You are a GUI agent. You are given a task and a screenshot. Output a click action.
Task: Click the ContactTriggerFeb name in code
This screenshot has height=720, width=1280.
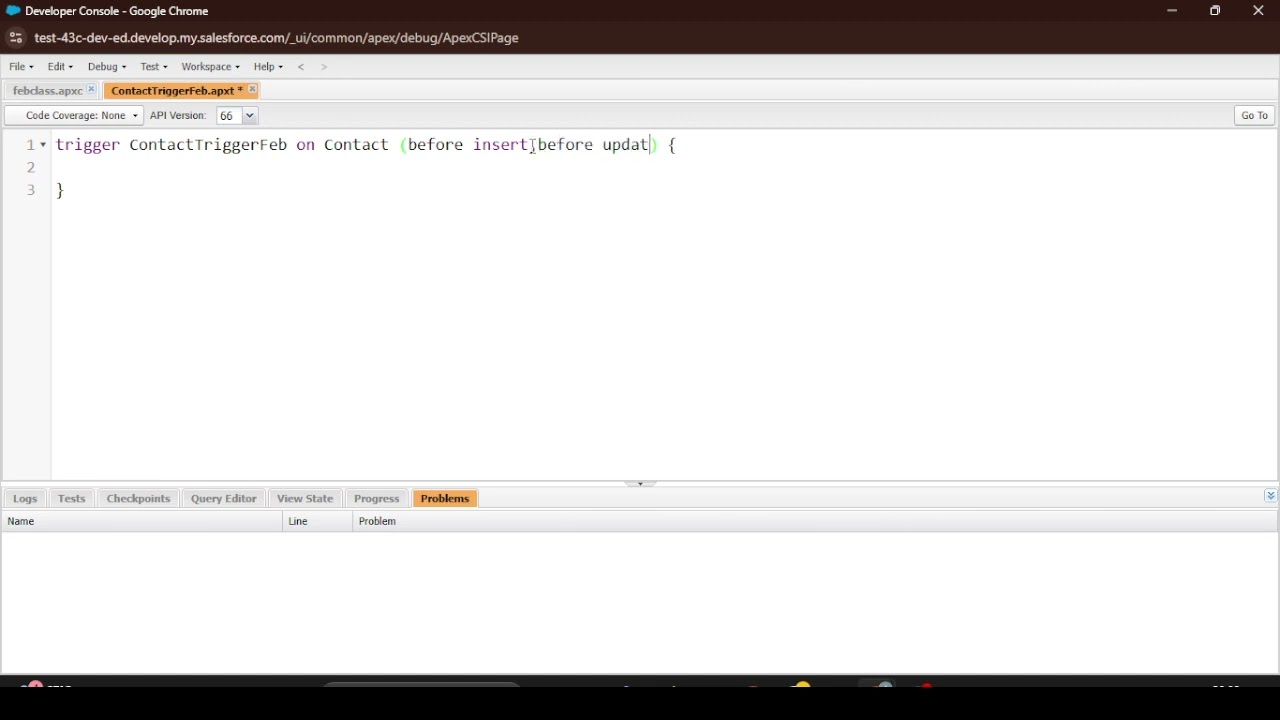pyautogui.click(x=208, y=145)
